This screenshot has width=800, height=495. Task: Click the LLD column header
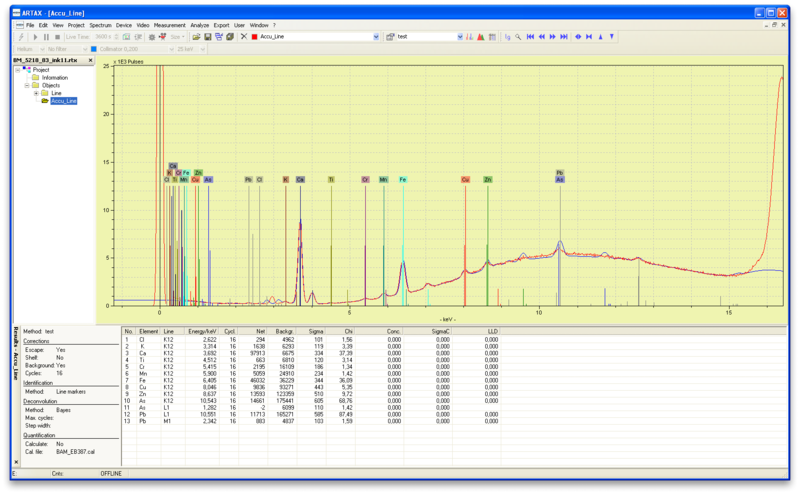[477, 331]
